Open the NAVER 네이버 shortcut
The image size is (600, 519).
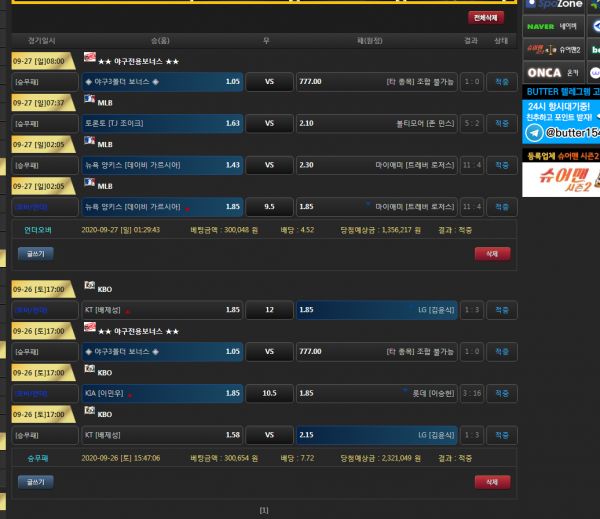(x=550, y=26)
